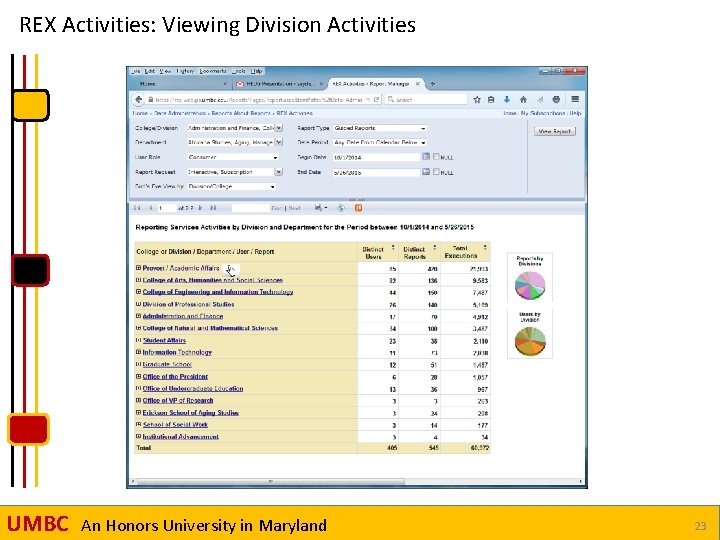Click the browser search box
This screenshot has height=540, width=720.
[426, 99]
